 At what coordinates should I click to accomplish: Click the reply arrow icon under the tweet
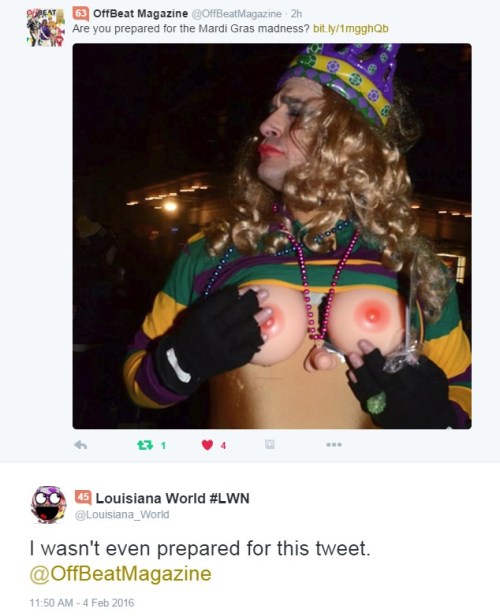pyautogui.click(x=81, y=445)
